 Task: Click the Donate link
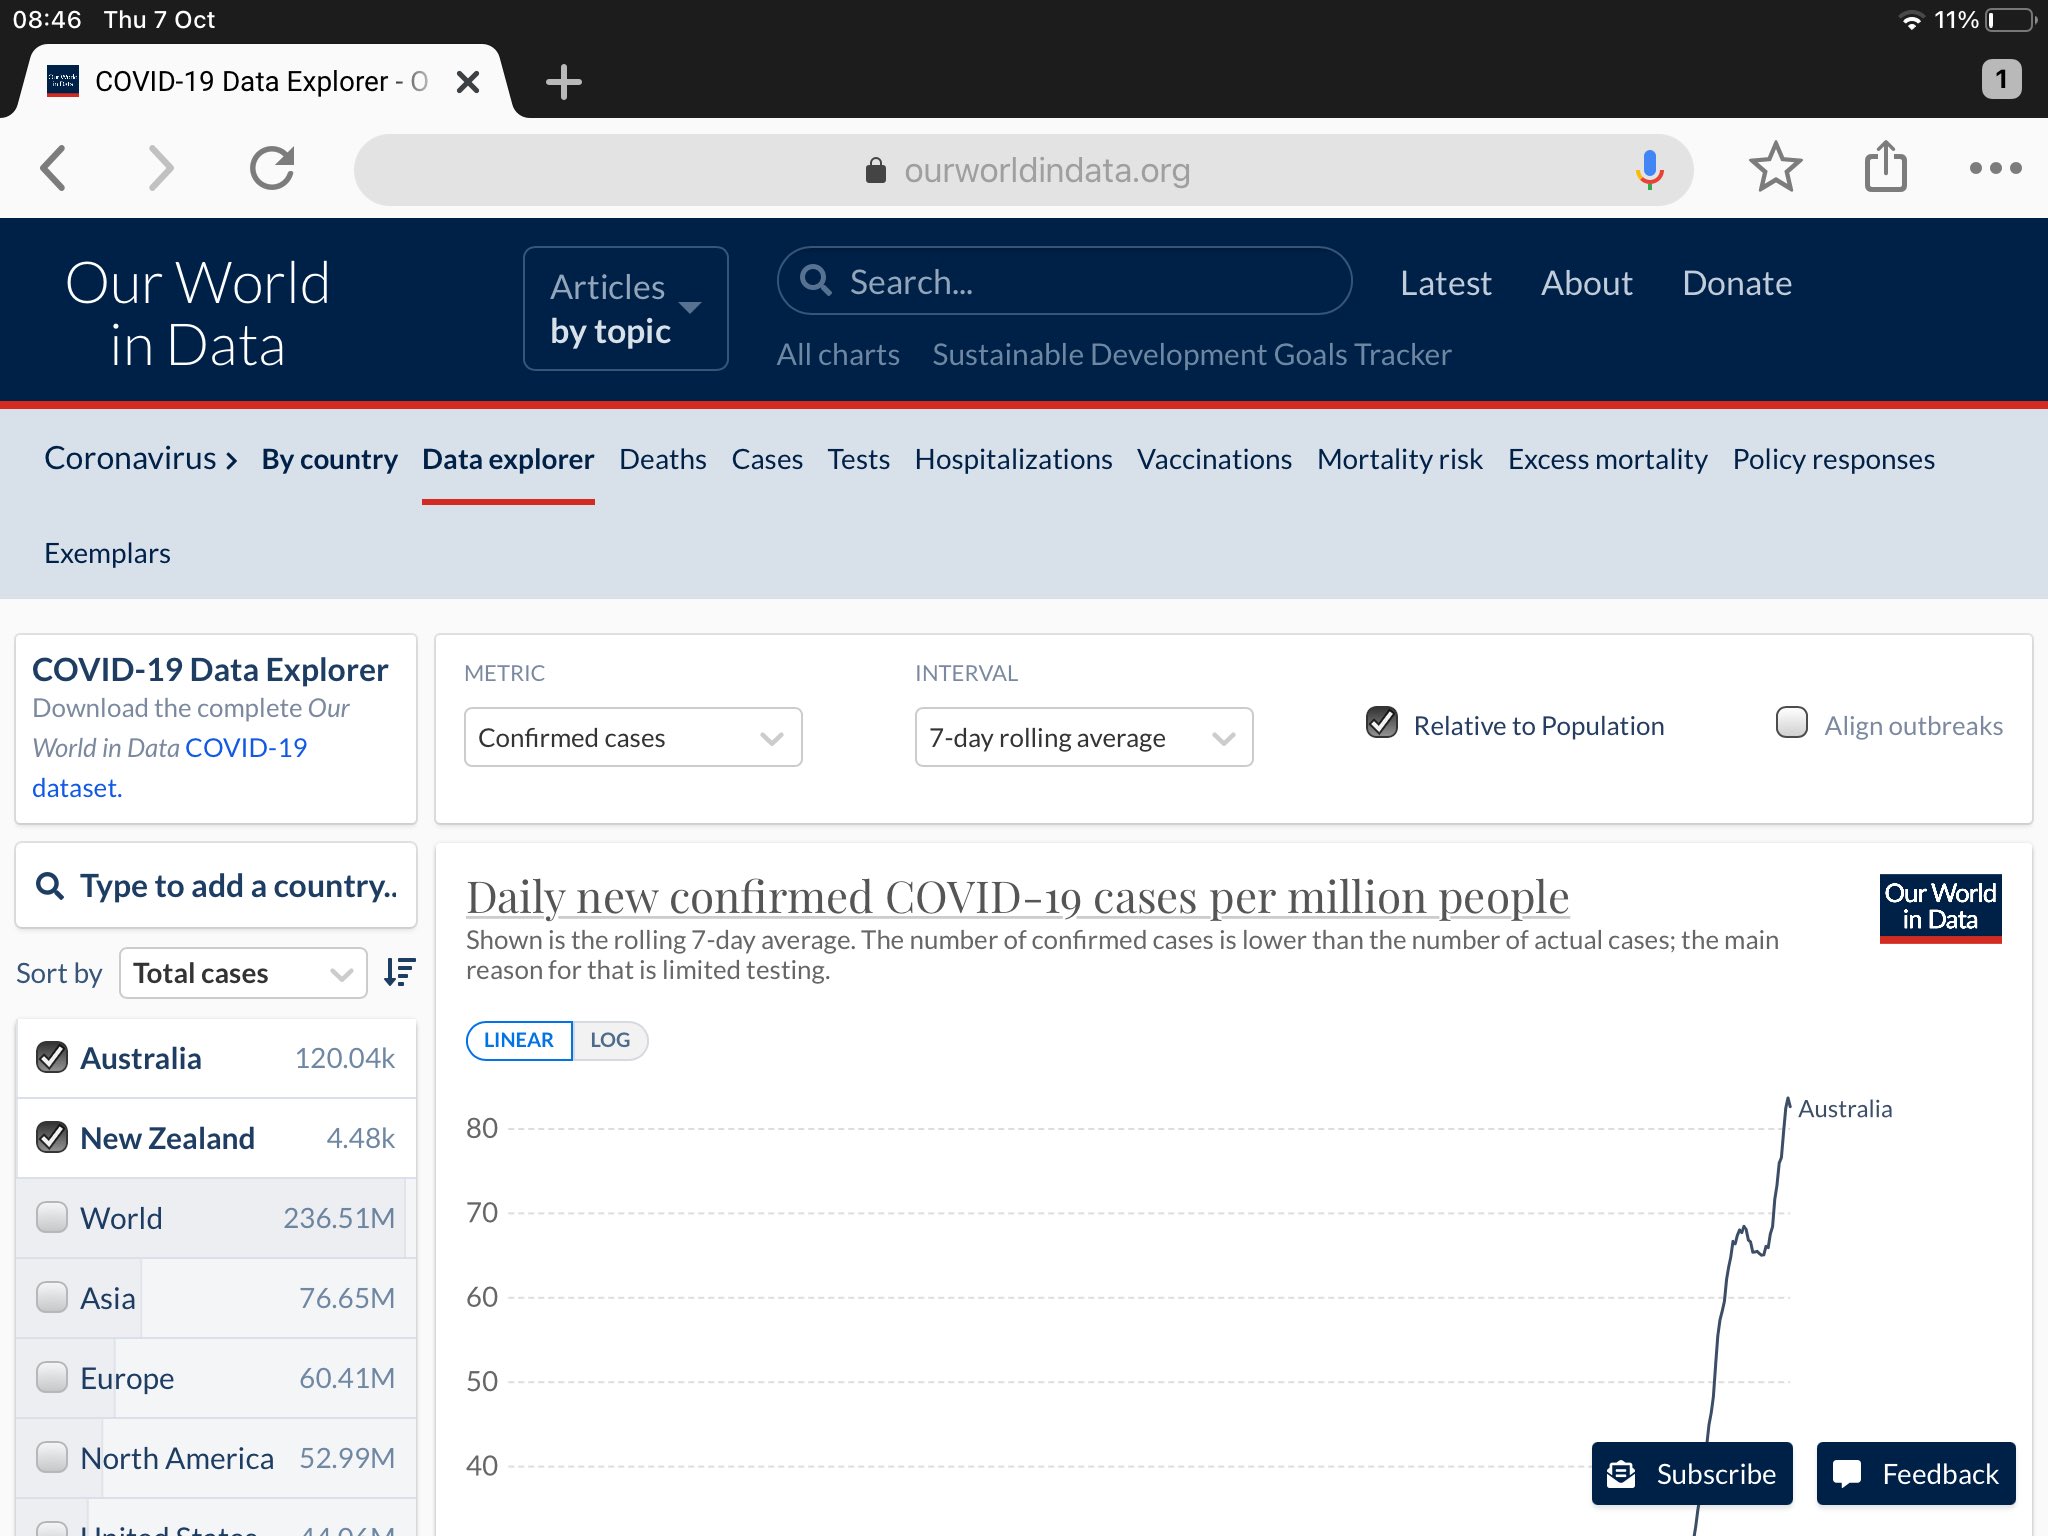tap(1737, 283)
